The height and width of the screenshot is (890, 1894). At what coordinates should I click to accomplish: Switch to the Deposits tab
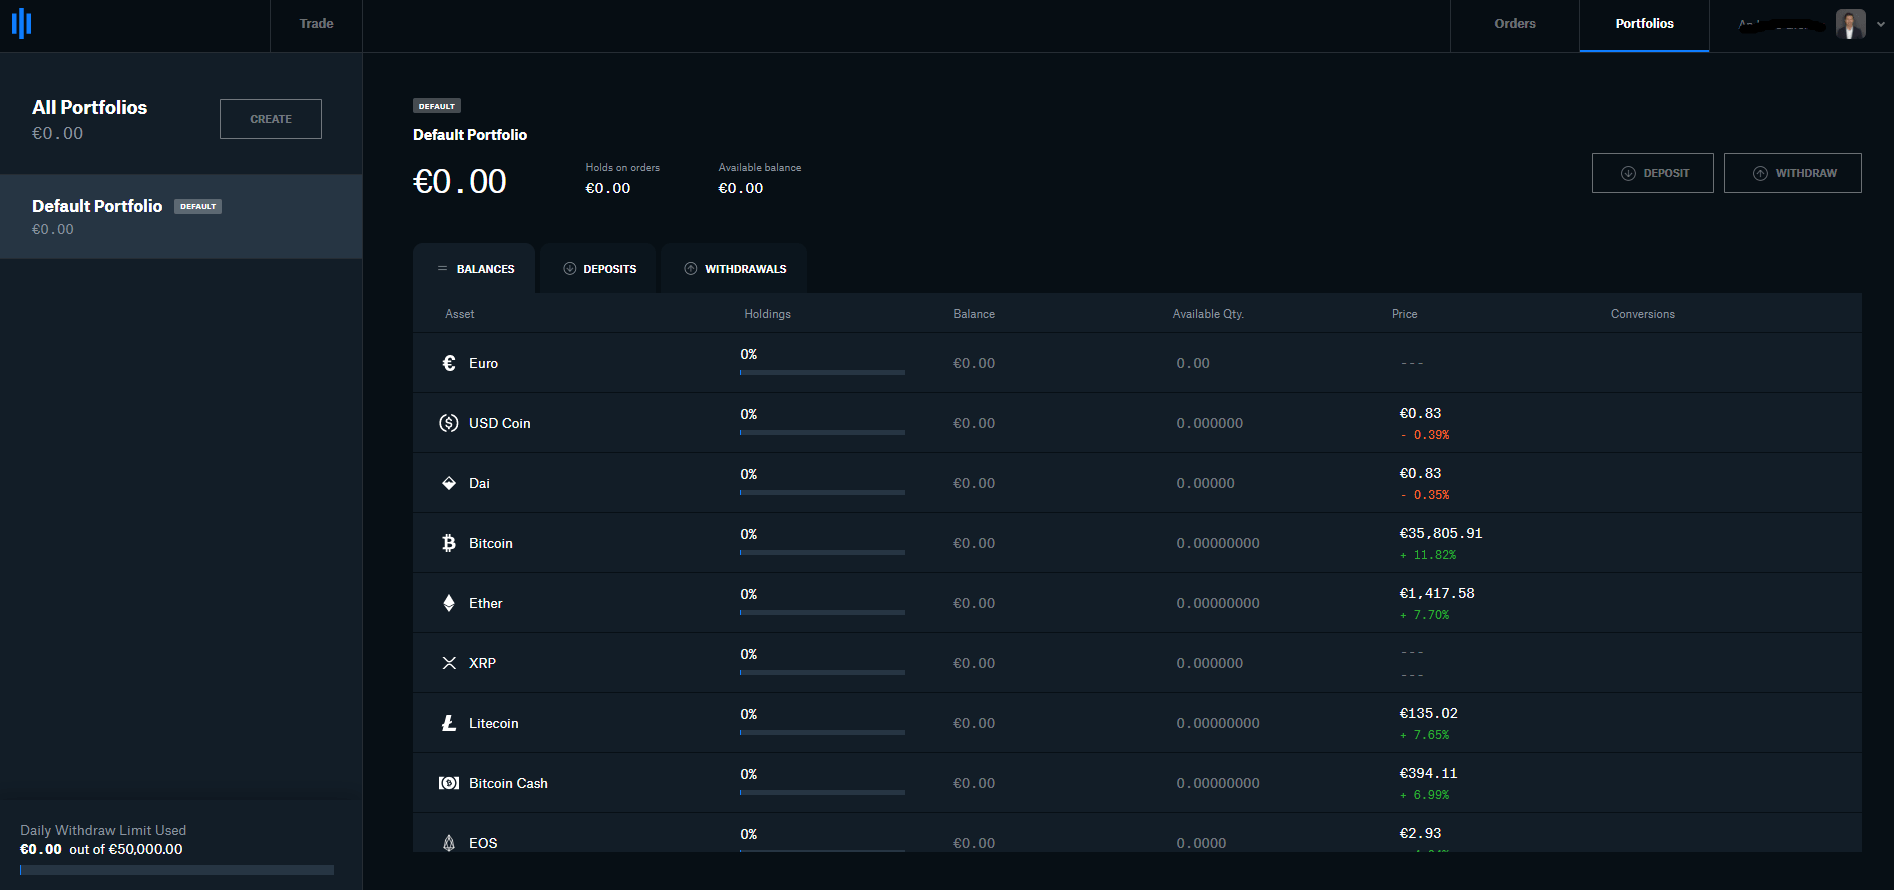(x=599, y=269)
